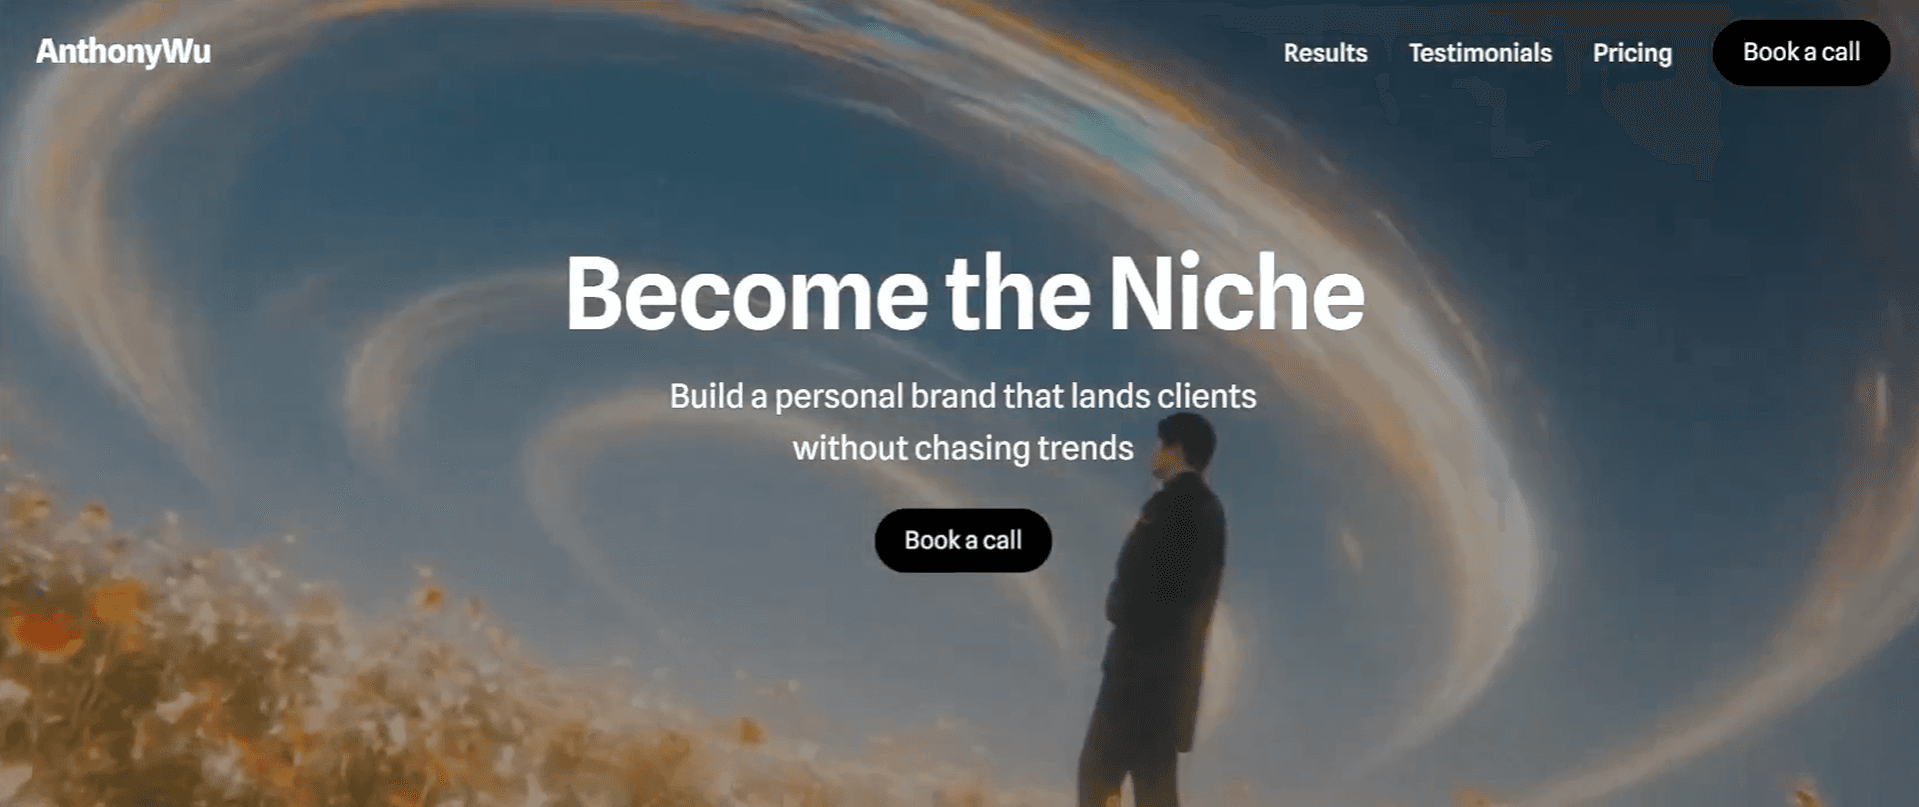Open the Results navigation link

(x=1325, y=53)
